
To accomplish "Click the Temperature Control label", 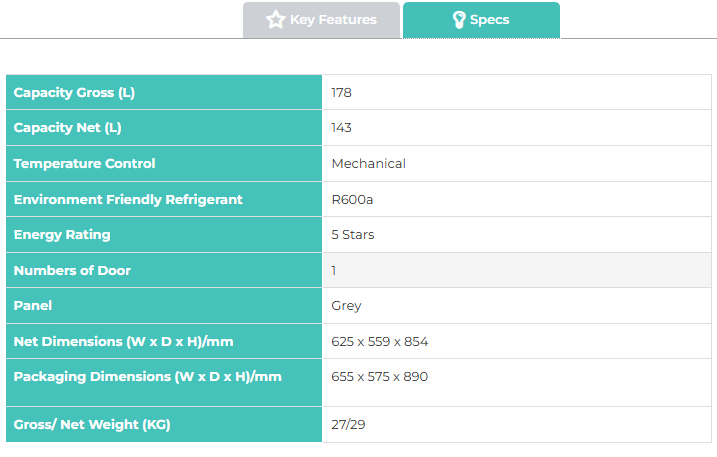I will click(x=85, y=163).
